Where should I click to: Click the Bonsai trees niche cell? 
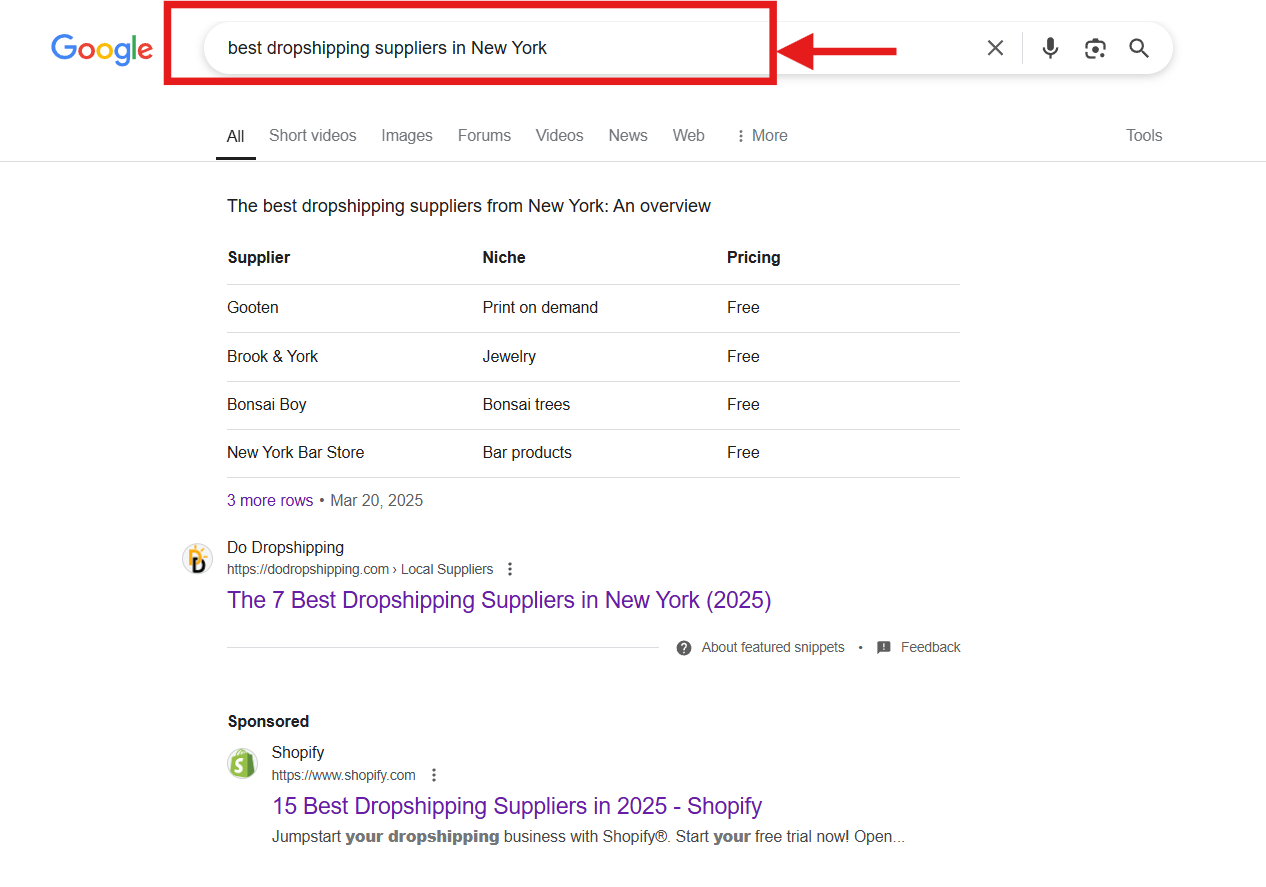click(526, 404)
